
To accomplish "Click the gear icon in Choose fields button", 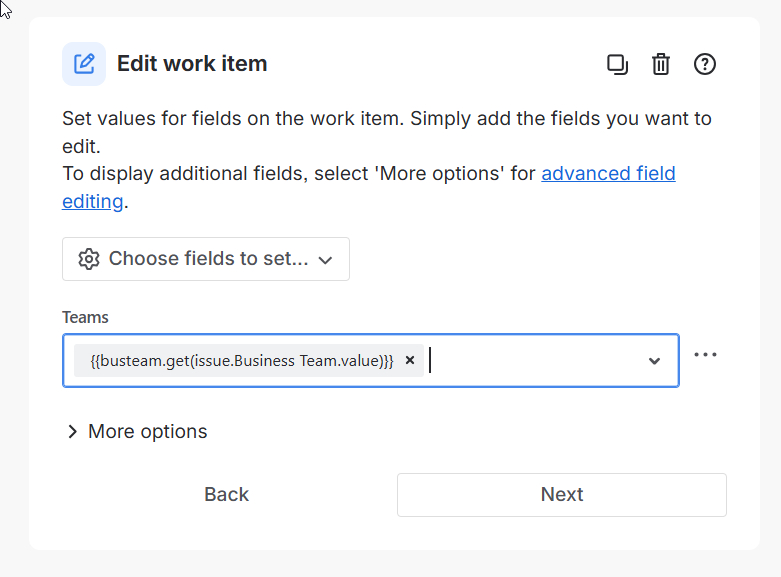I will (x=89, y=259).
